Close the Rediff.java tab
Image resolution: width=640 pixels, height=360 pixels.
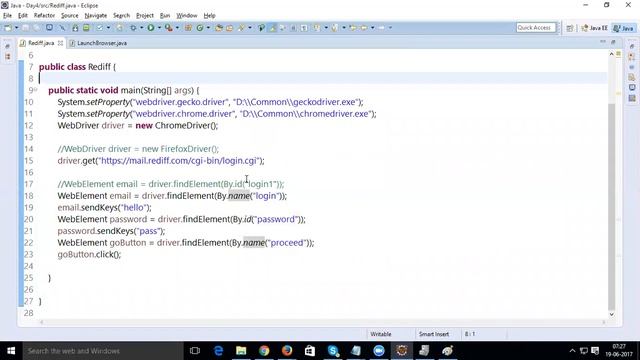[x=60, y=43]
